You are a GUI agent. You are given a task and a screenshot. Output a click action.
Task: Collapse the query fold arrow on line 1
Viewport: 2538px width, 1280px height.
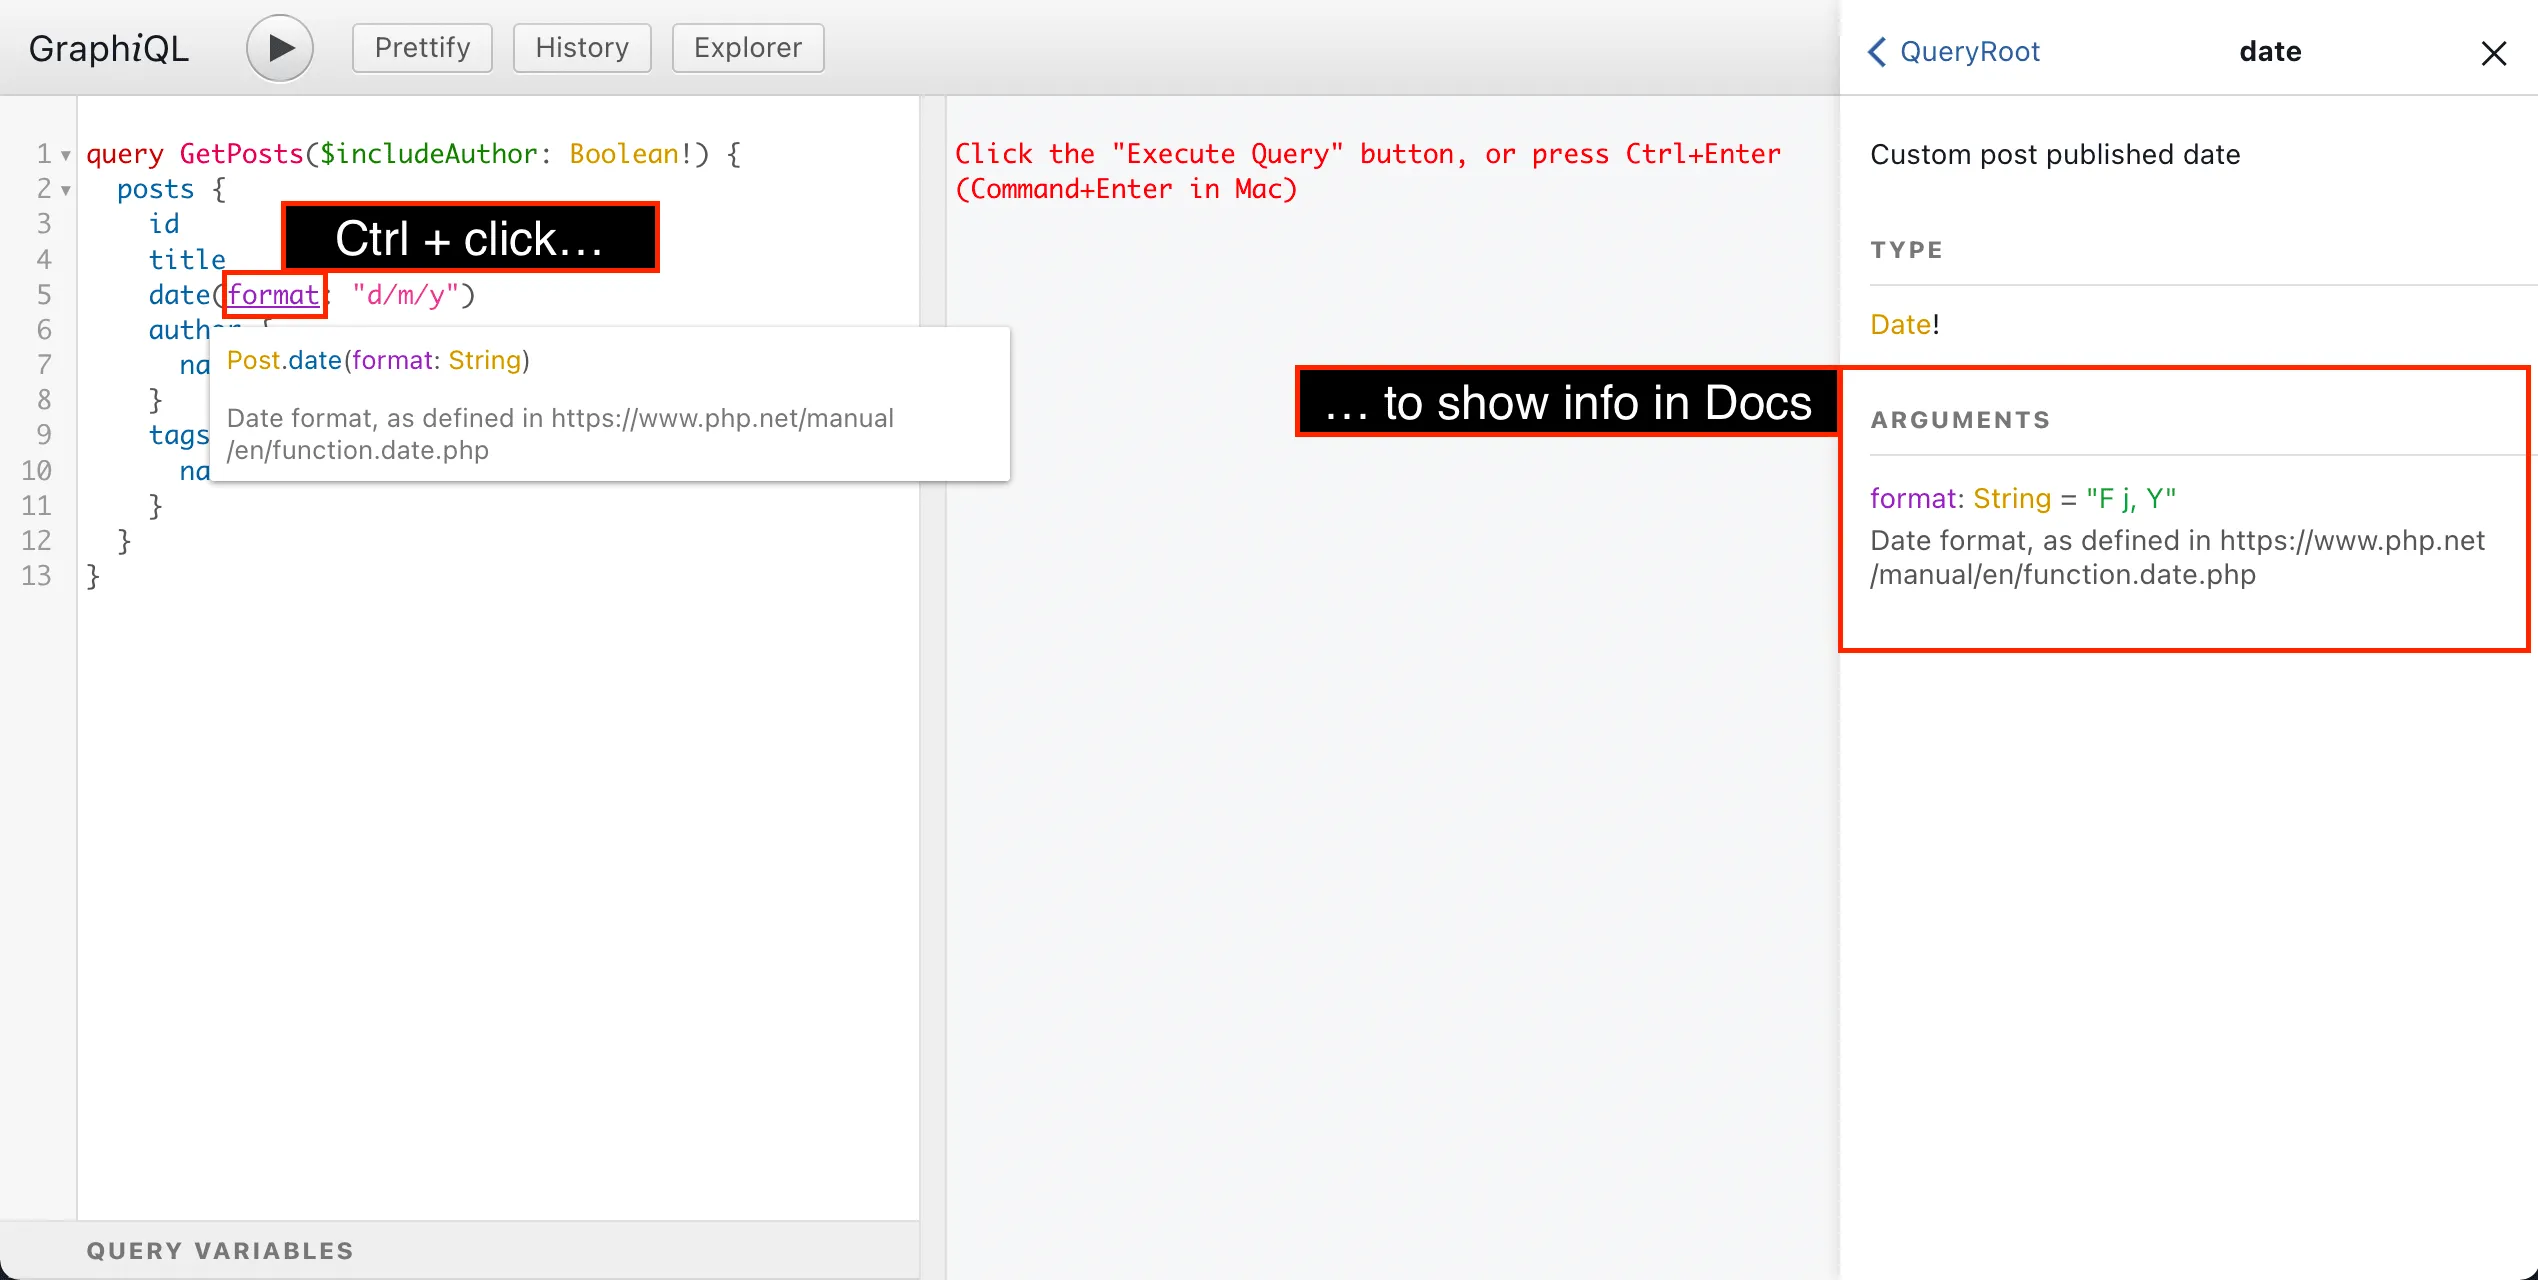point(66,155)
